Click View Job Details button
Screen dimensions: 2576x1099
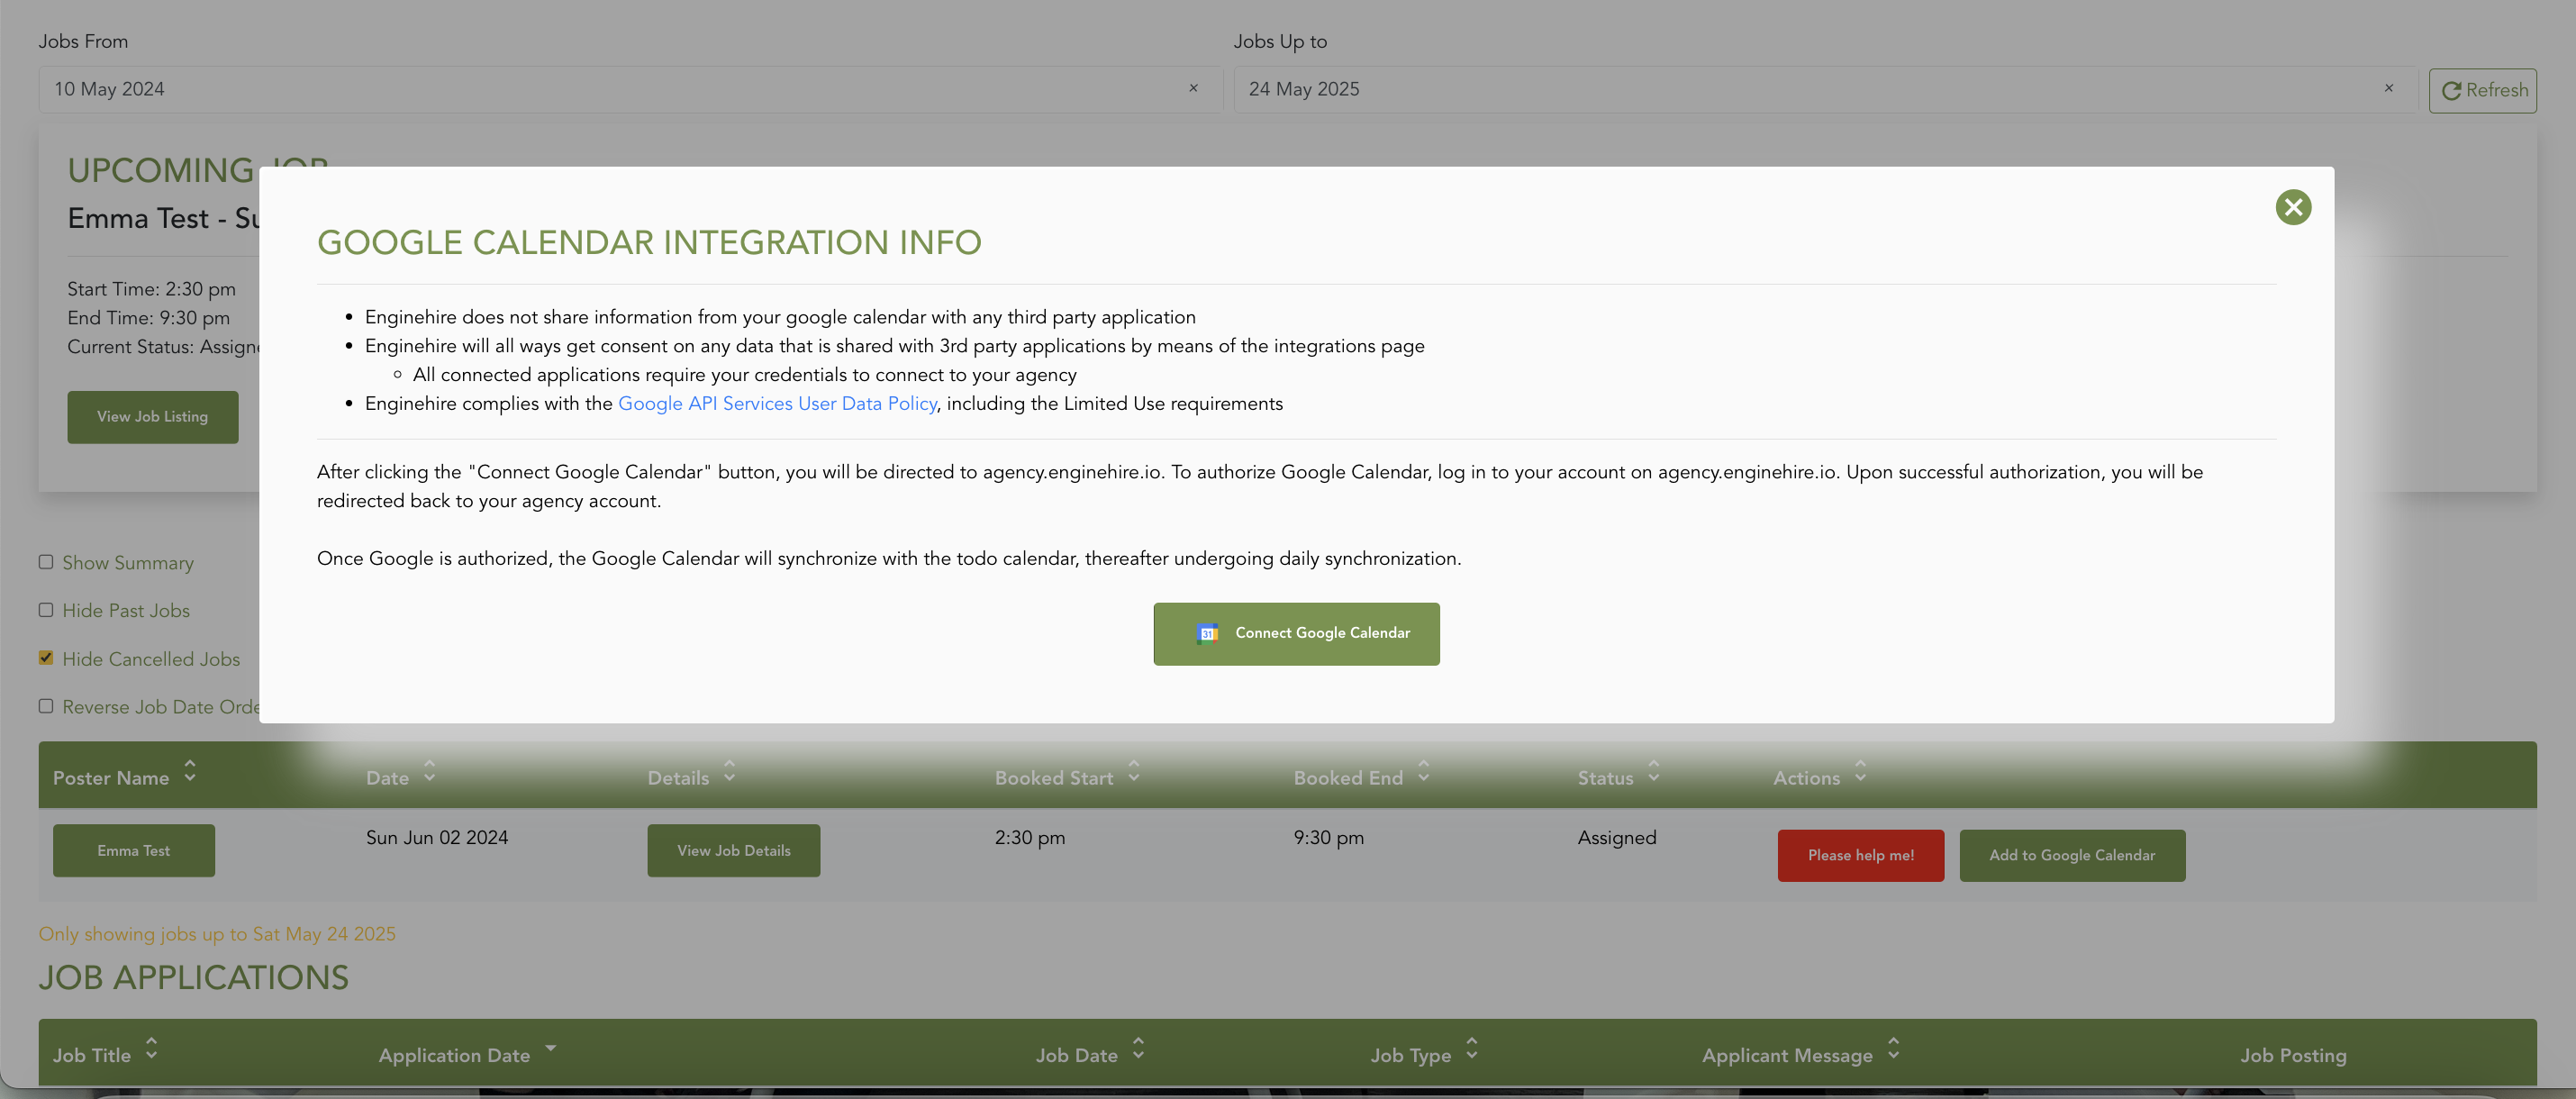(x=733, y=850)
